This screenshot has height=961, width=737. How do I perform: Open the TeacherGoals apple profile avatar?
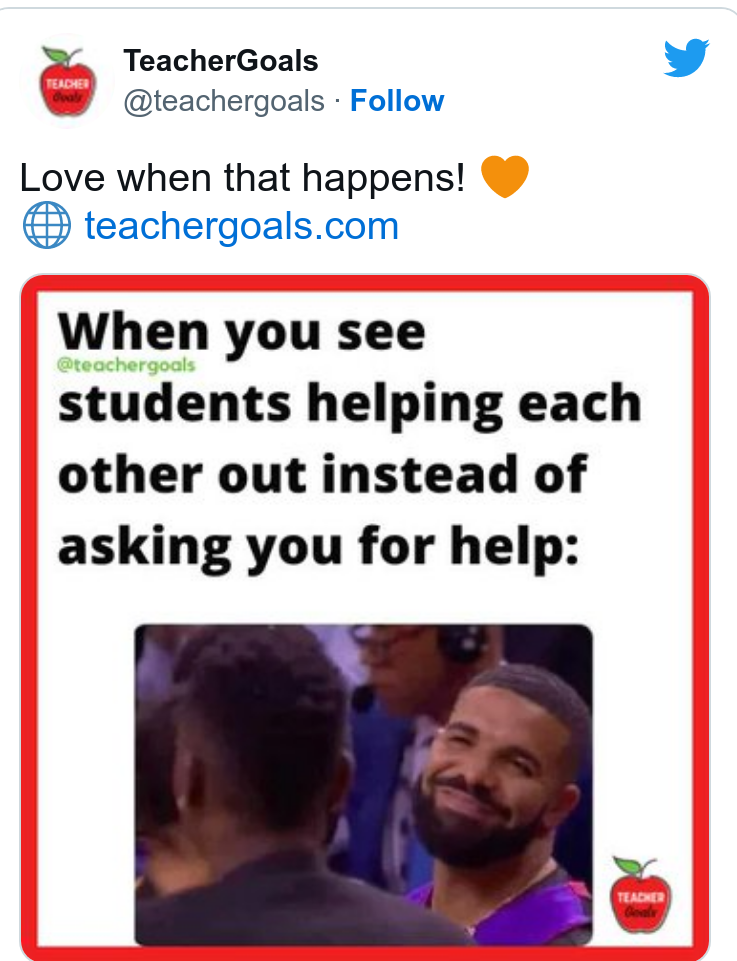pos(67,82)
